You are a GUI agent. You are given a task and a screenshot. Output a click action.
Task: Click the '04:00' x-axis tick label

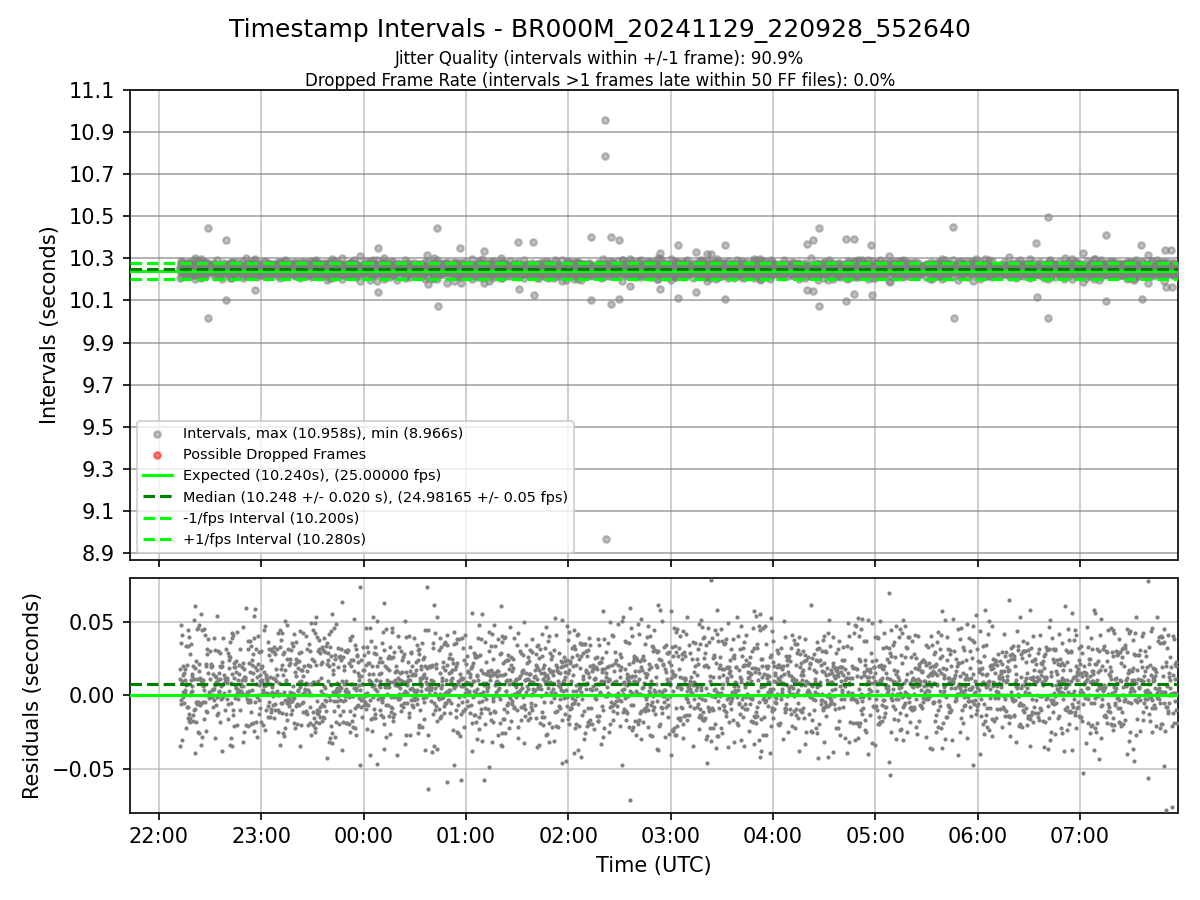point(772,834)
